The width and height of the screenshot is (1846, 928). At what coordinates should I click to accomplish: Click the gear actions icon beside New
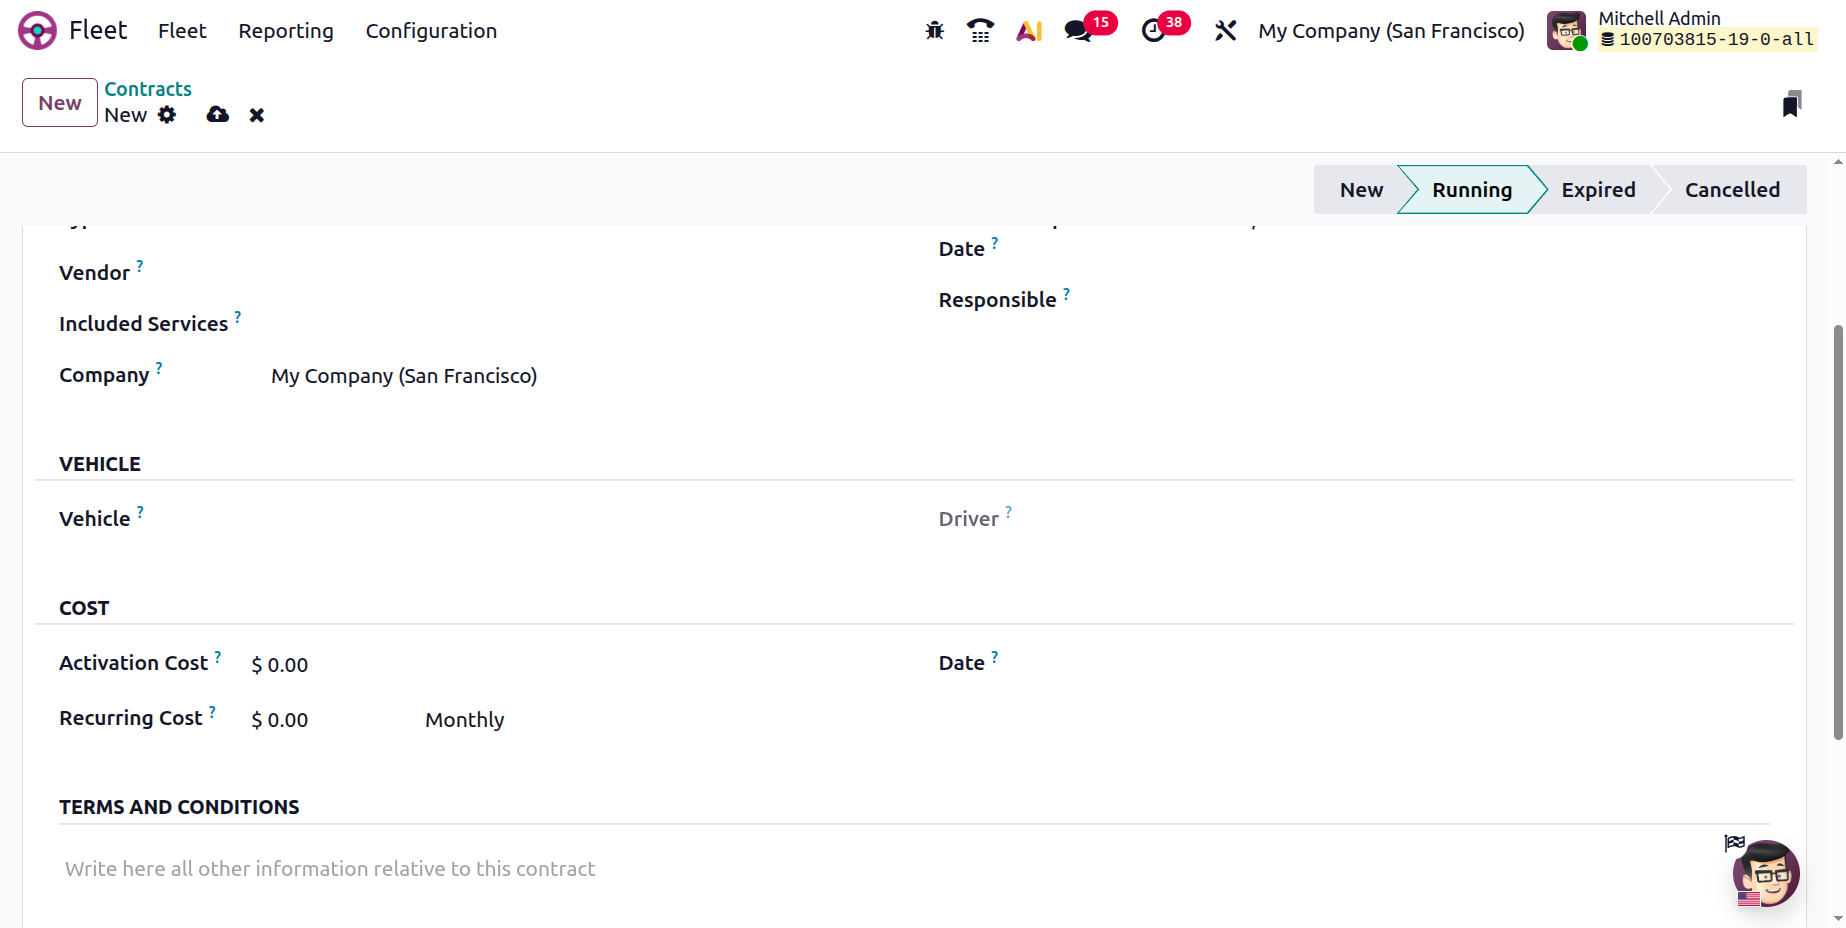pyautogui.click(x=167, y=115)
